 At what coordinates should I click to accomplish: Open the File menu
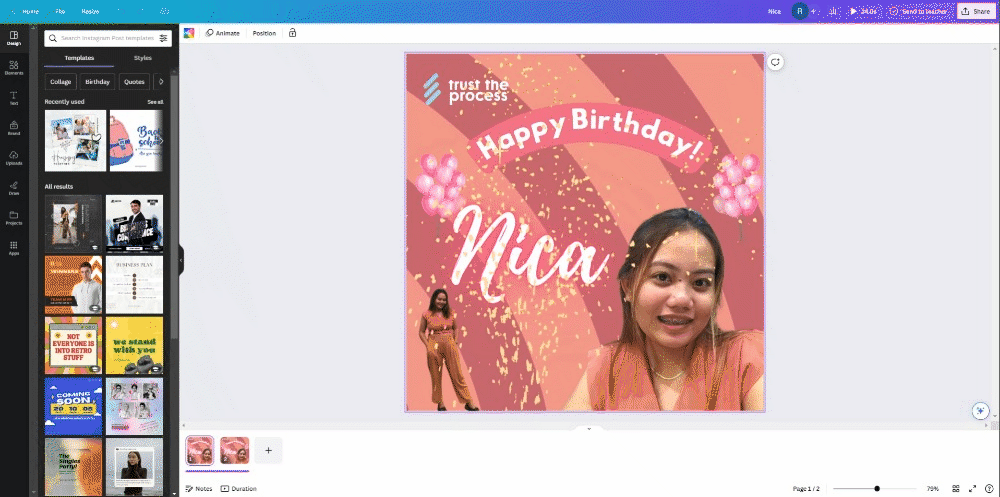(61, 11)
